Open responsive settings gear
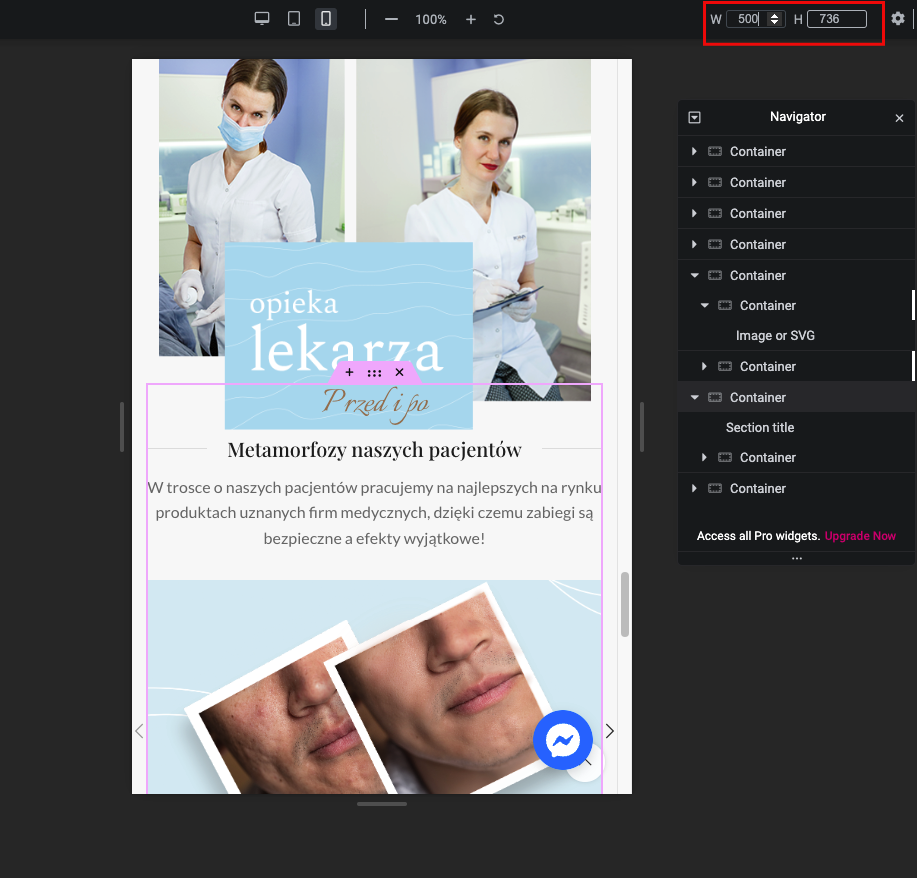Viewport: 917px width, 878px height. click(898, 19)
